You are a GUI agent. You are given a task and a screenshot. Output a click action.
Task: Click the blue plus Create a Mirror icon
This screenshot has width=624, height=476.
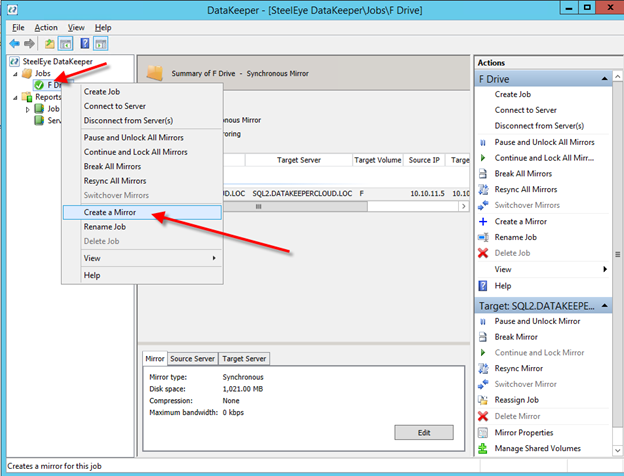pyautogui.click(x=483, y=221)
